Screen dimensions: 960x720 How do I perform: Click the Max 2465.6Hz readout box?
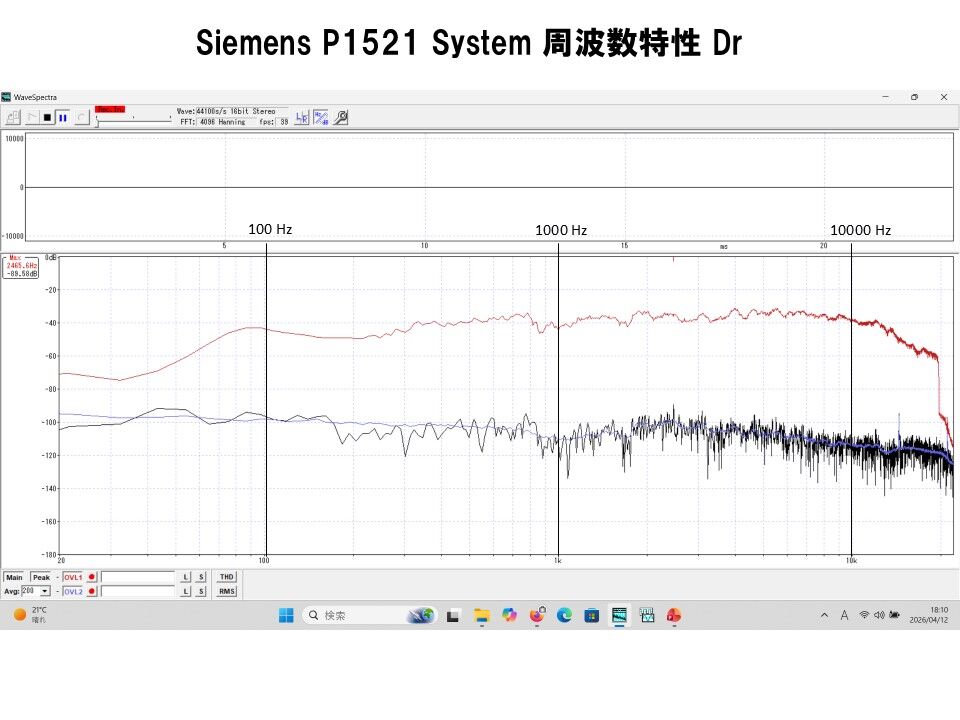click(x=21, y=266)
